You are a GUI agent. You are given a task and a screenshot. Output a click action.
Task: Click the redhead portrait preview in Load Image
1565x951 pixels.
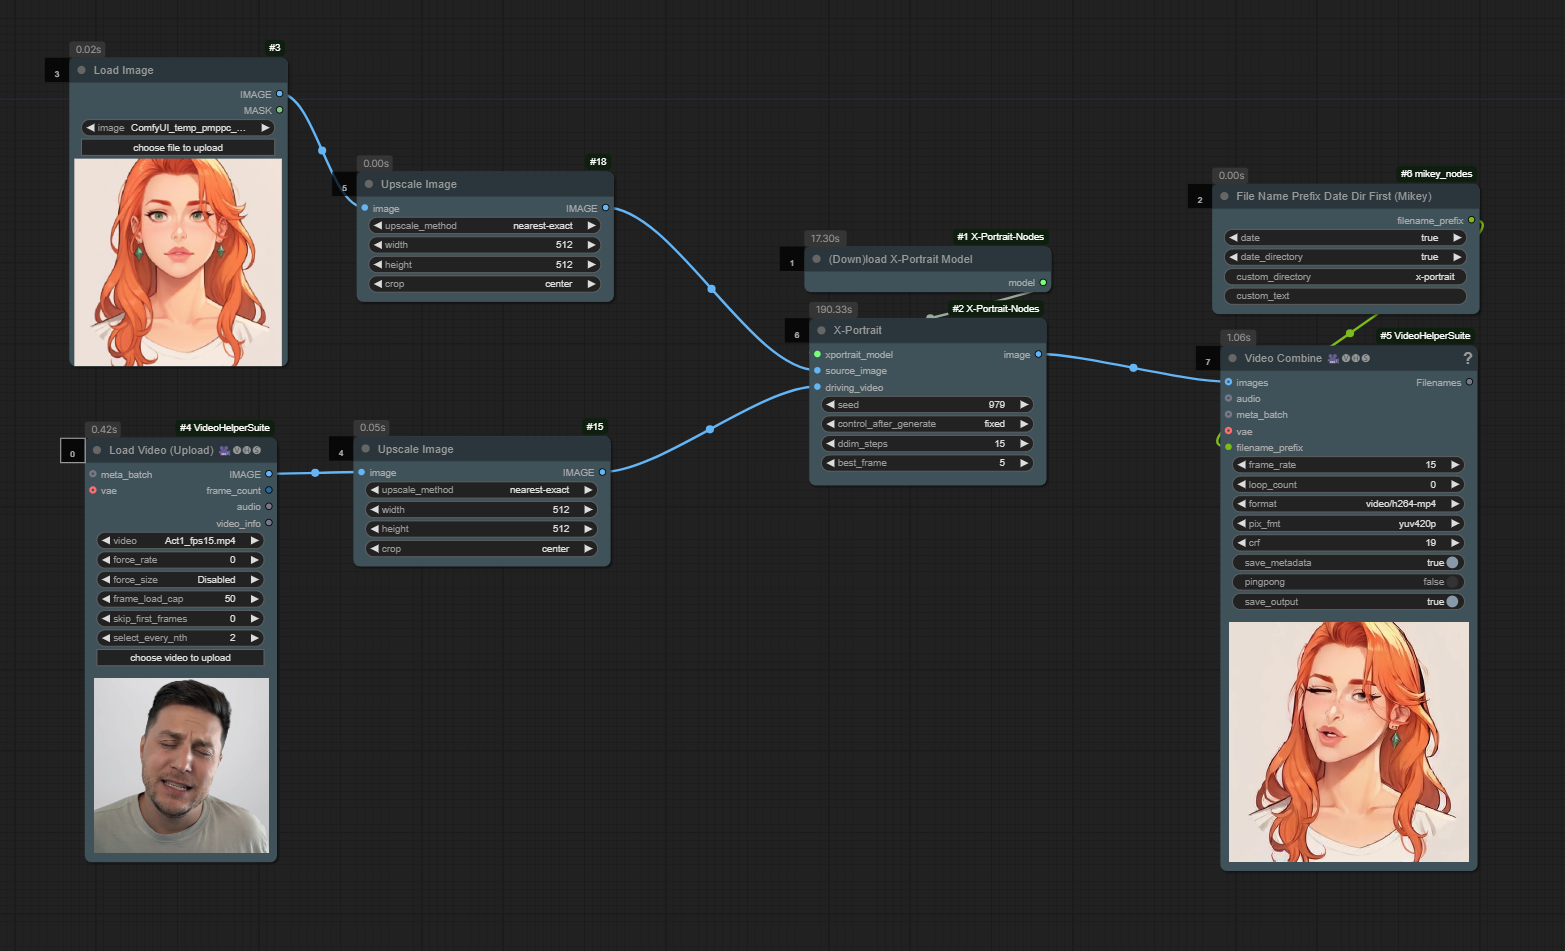coord(178,262)
